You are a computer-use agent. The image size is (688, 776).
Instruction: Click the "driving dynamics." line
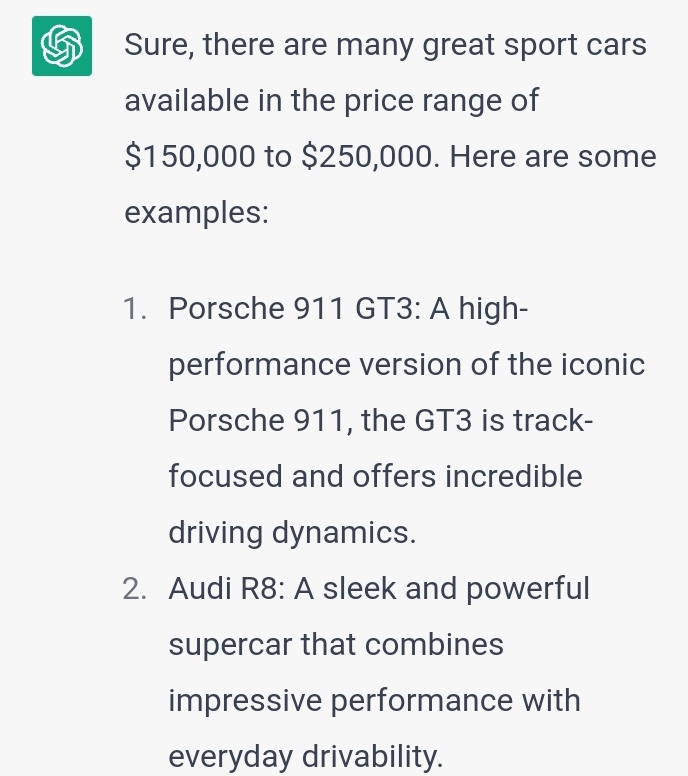(292, 533)
